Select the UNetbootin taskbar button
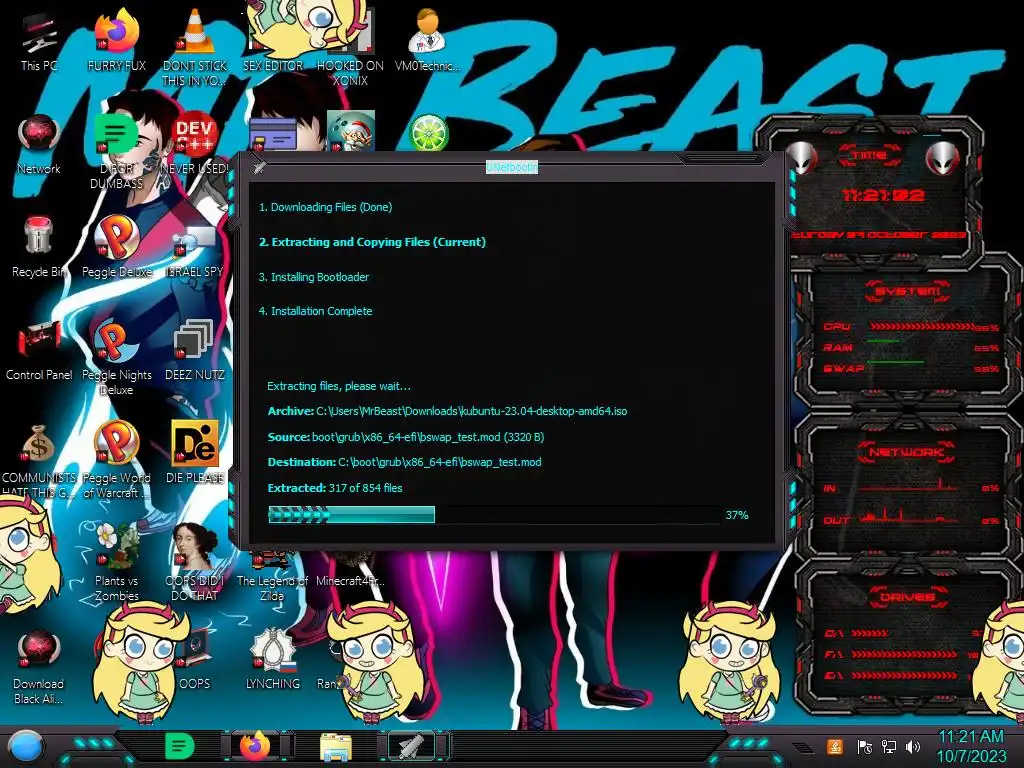 [413, 746]
